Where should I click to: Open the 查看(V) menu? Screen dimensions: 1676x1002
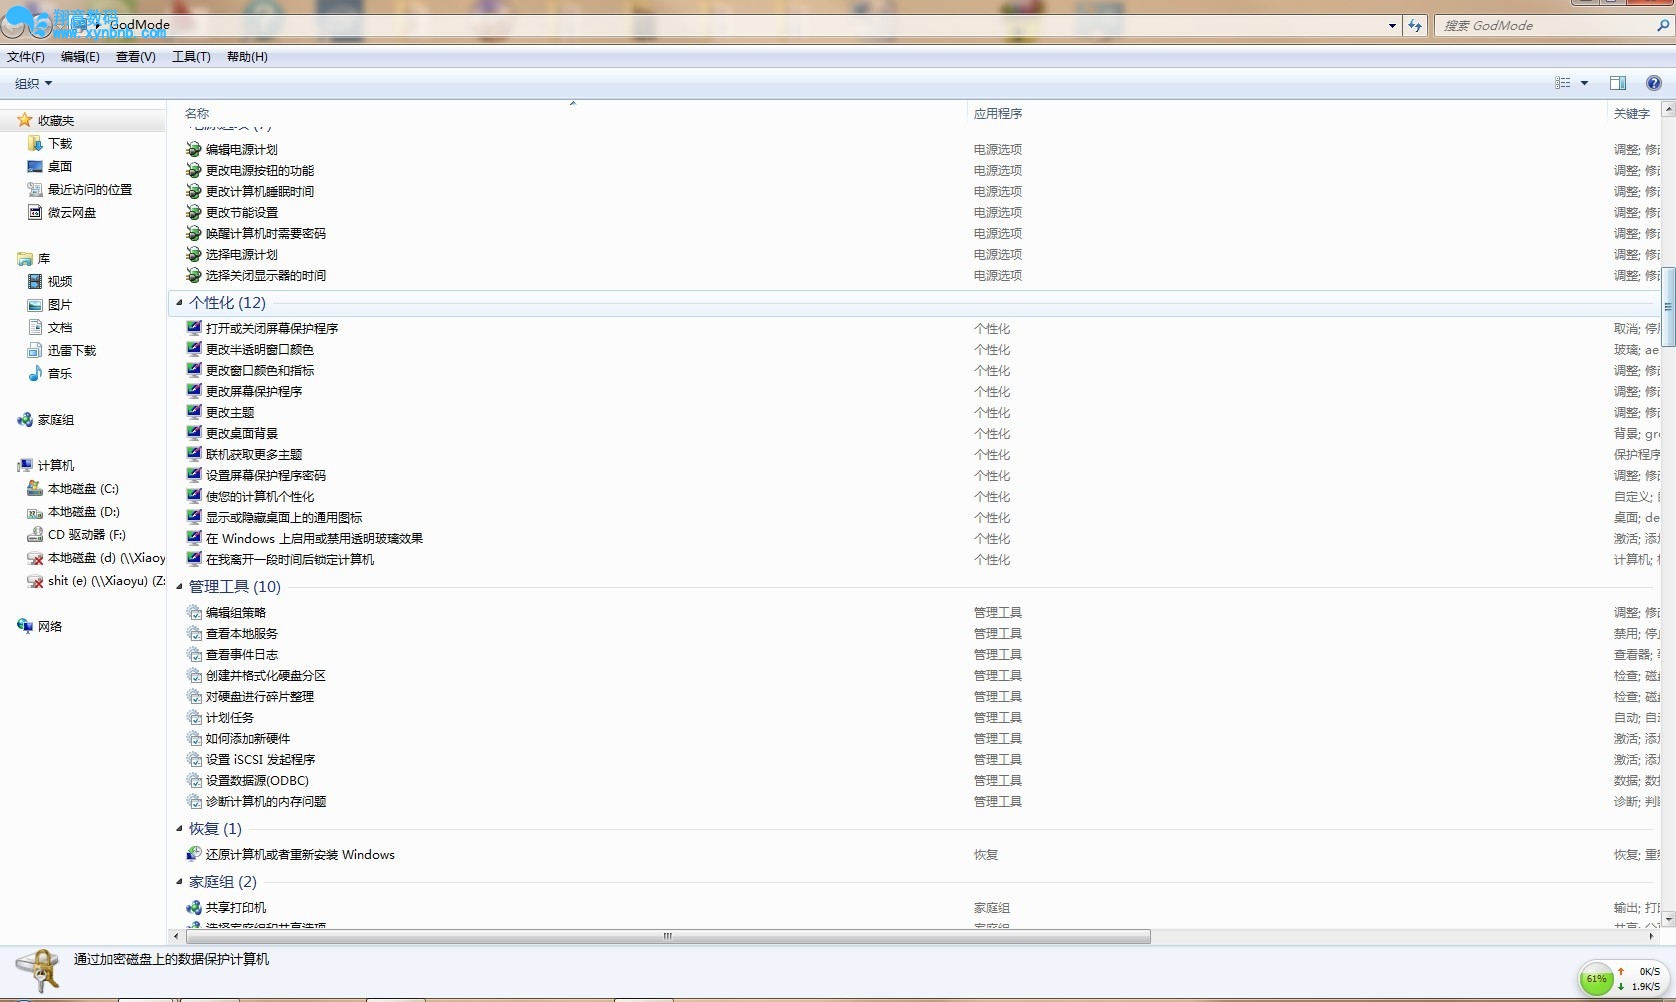coord(136,57)
